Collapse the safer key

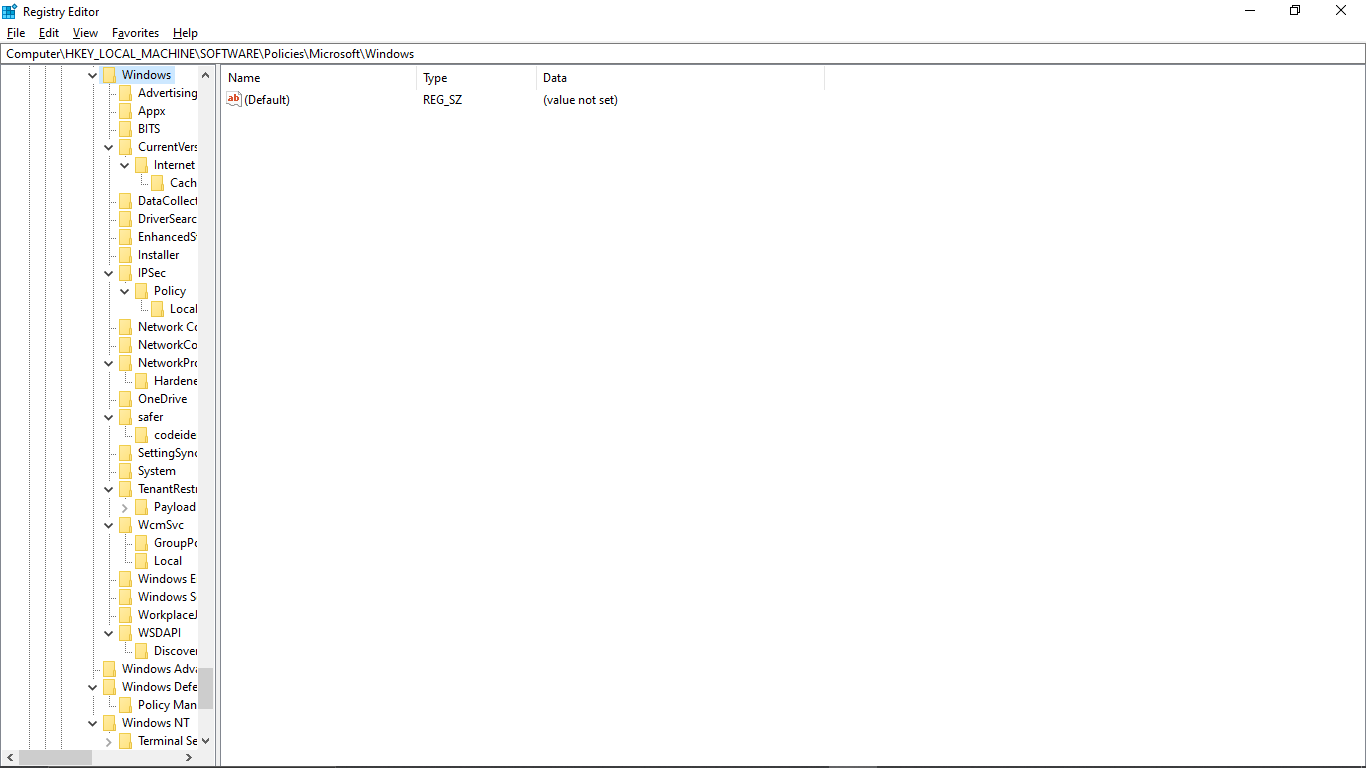tap(109, 417)
